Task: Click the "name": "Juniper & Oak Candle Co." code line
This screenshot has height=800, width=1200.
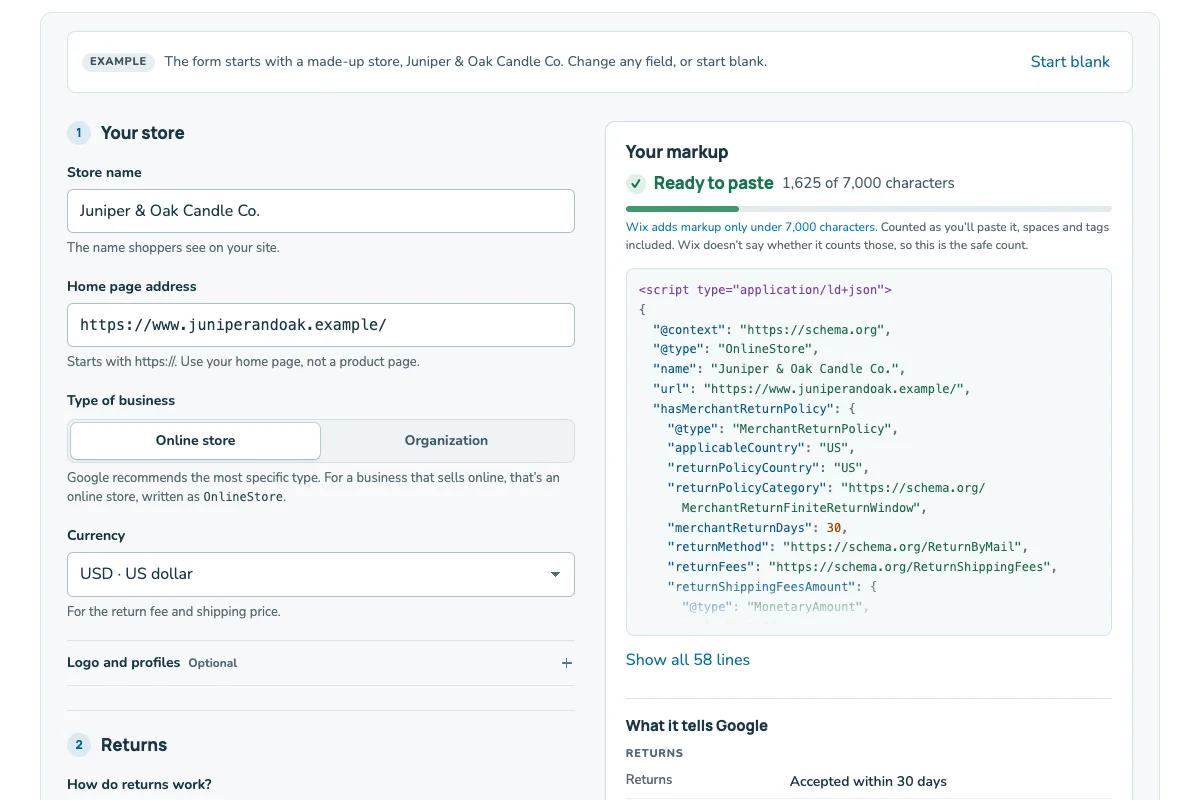Action: pos(779,369)
